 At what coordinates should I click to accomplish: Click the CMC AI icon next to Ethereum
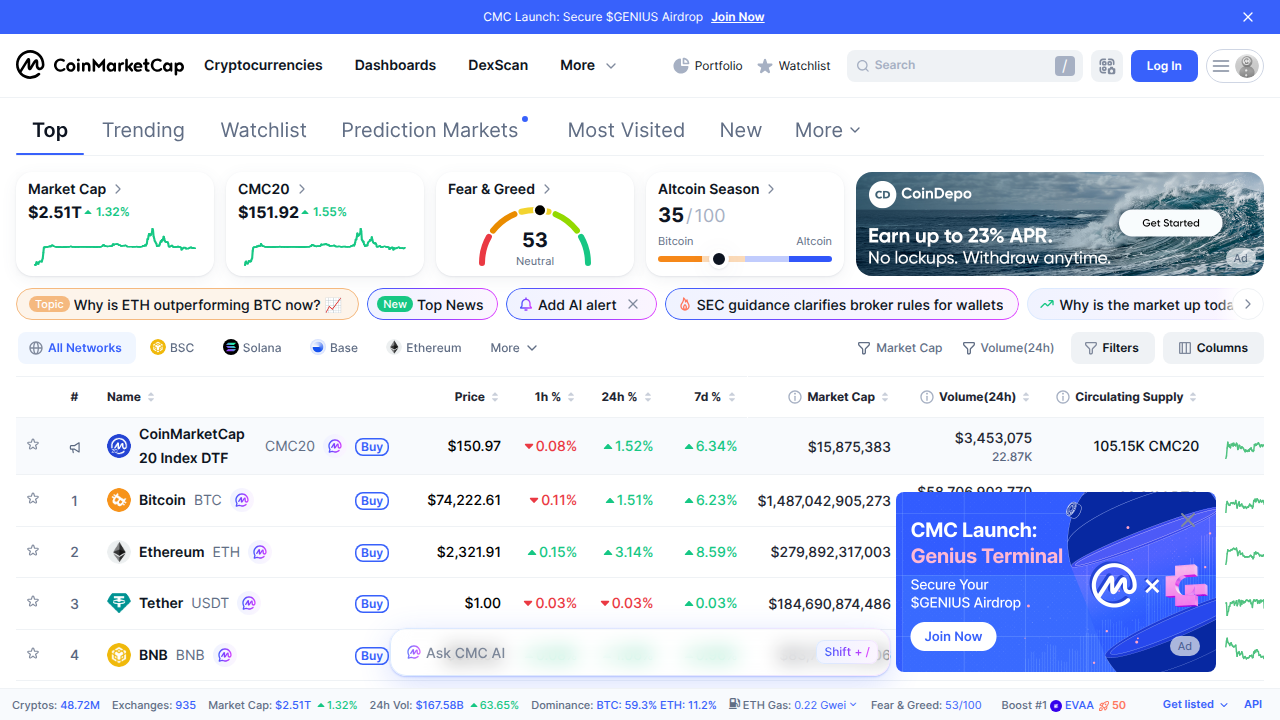tap(260, 551)
